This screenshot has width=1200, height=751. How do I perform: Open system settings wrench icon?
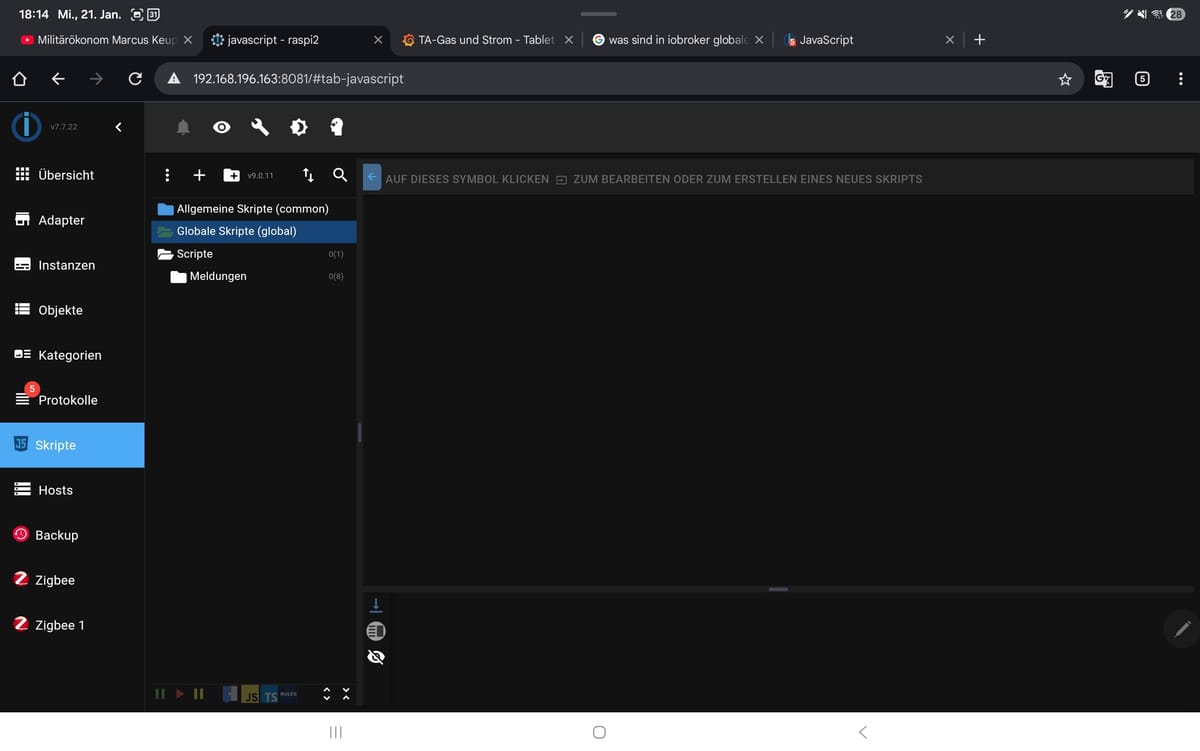coord(260,127)
